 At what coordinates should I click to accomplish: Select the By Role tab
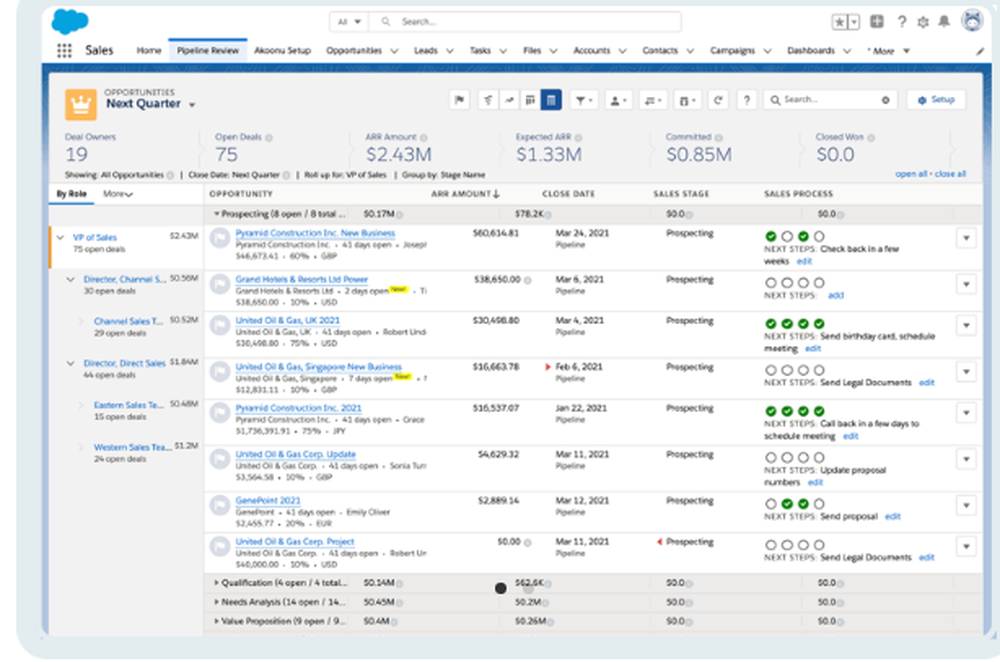point(71,194)
